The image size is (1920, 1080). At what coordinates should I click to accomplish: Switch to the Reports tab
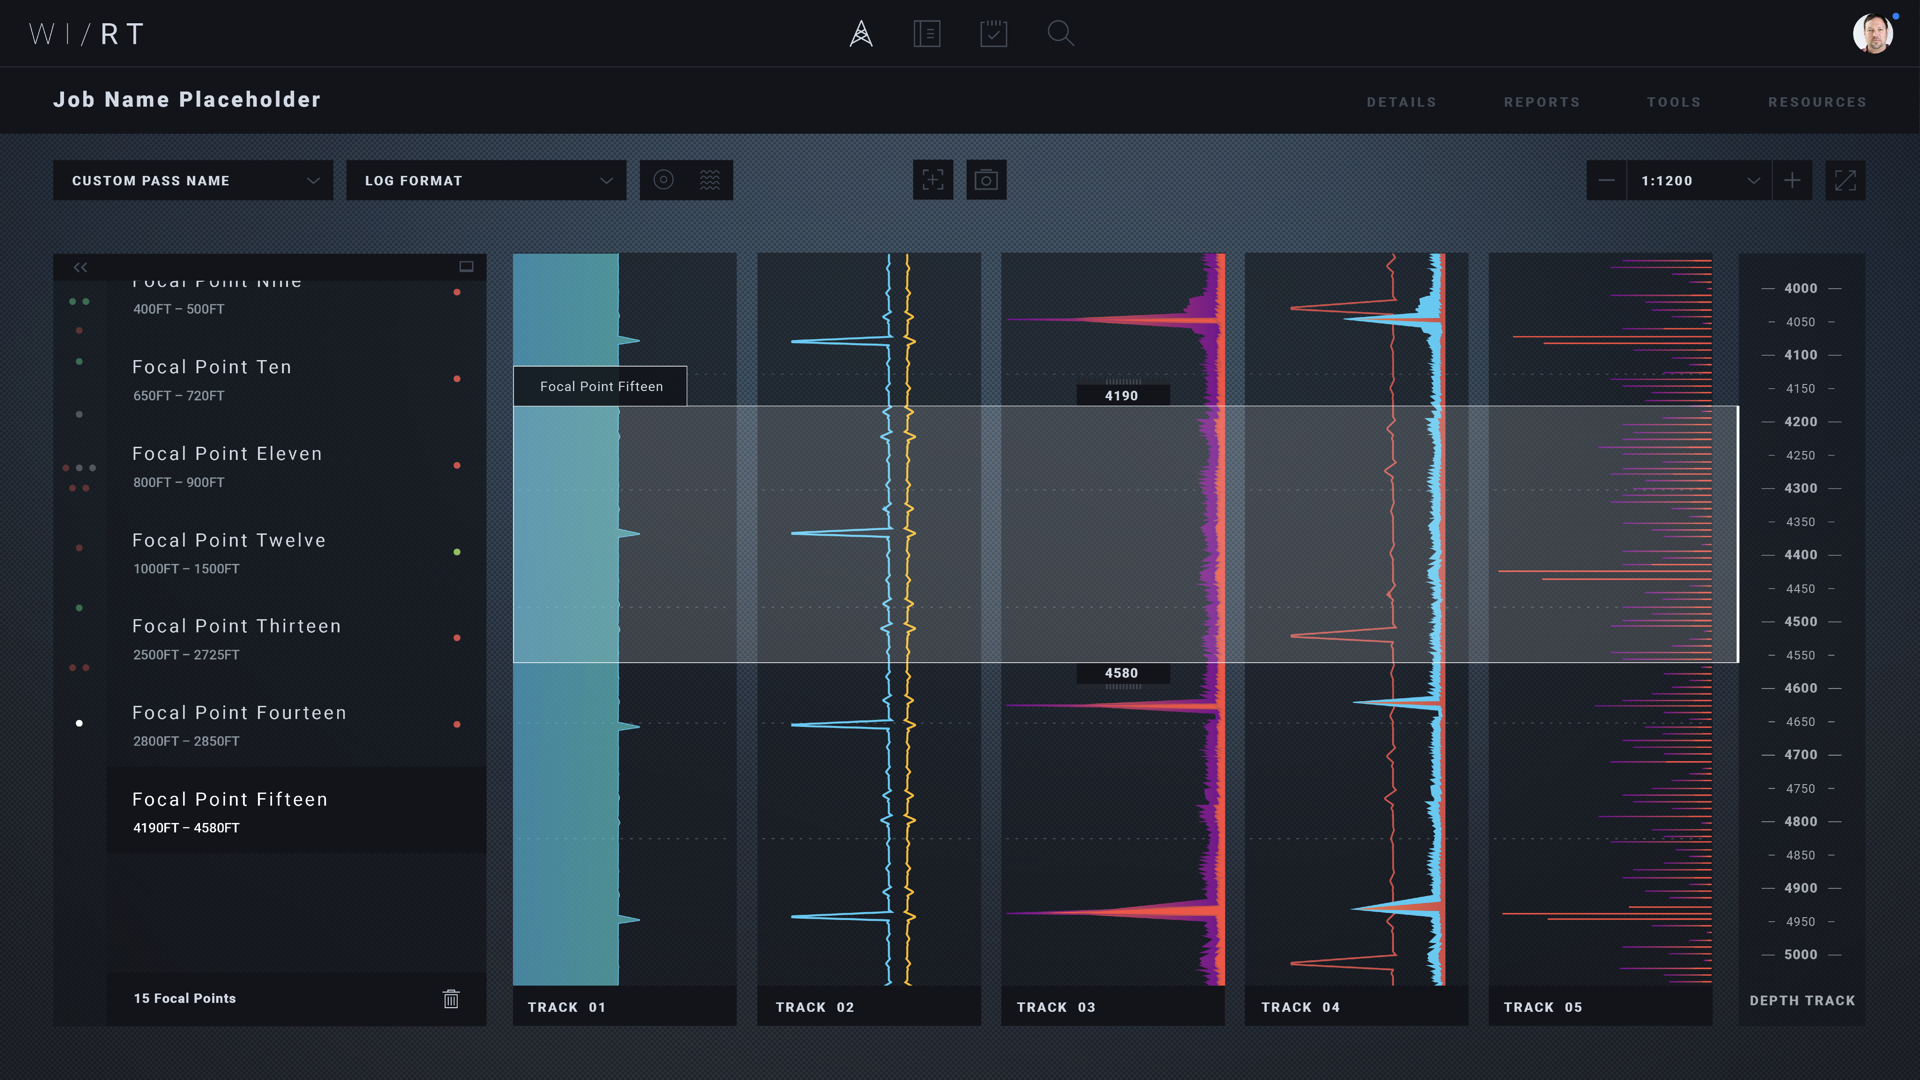[1542, 102]
